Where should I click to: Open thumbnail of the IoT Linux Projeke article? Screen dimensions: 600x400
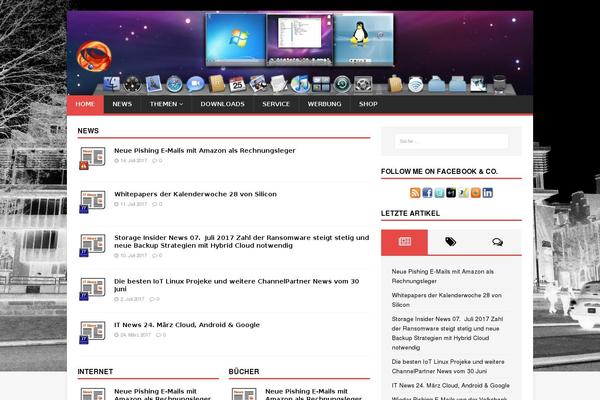(x=92, y=289)
